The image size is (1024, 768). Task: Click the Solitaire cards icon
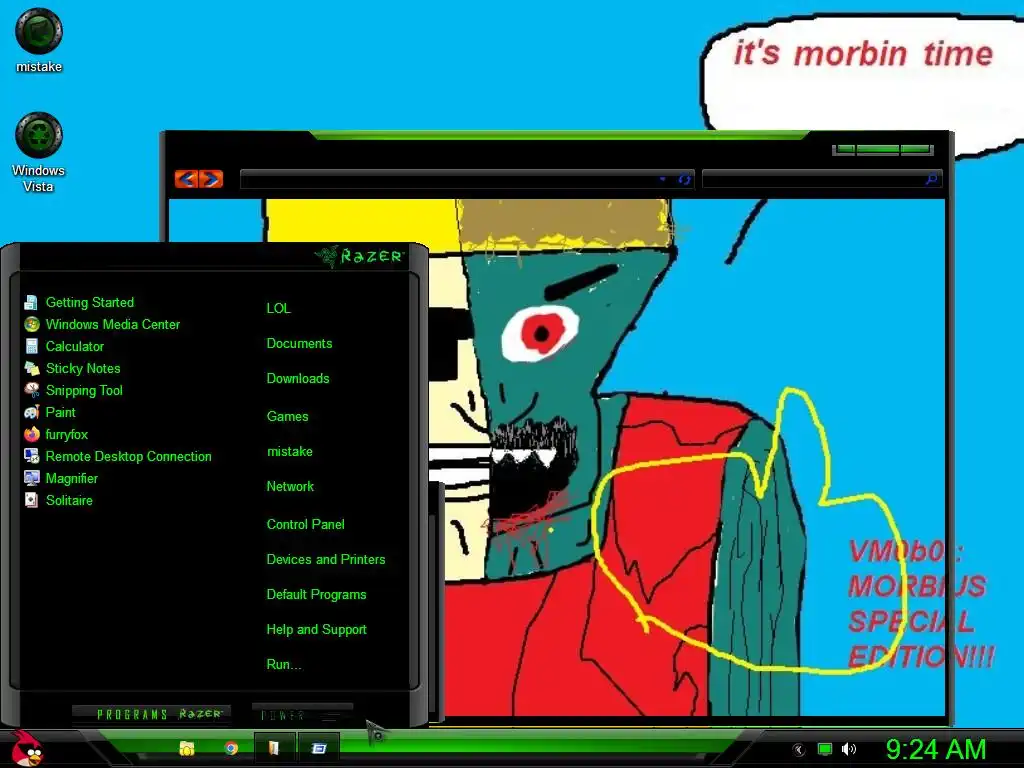click(31, 500)
